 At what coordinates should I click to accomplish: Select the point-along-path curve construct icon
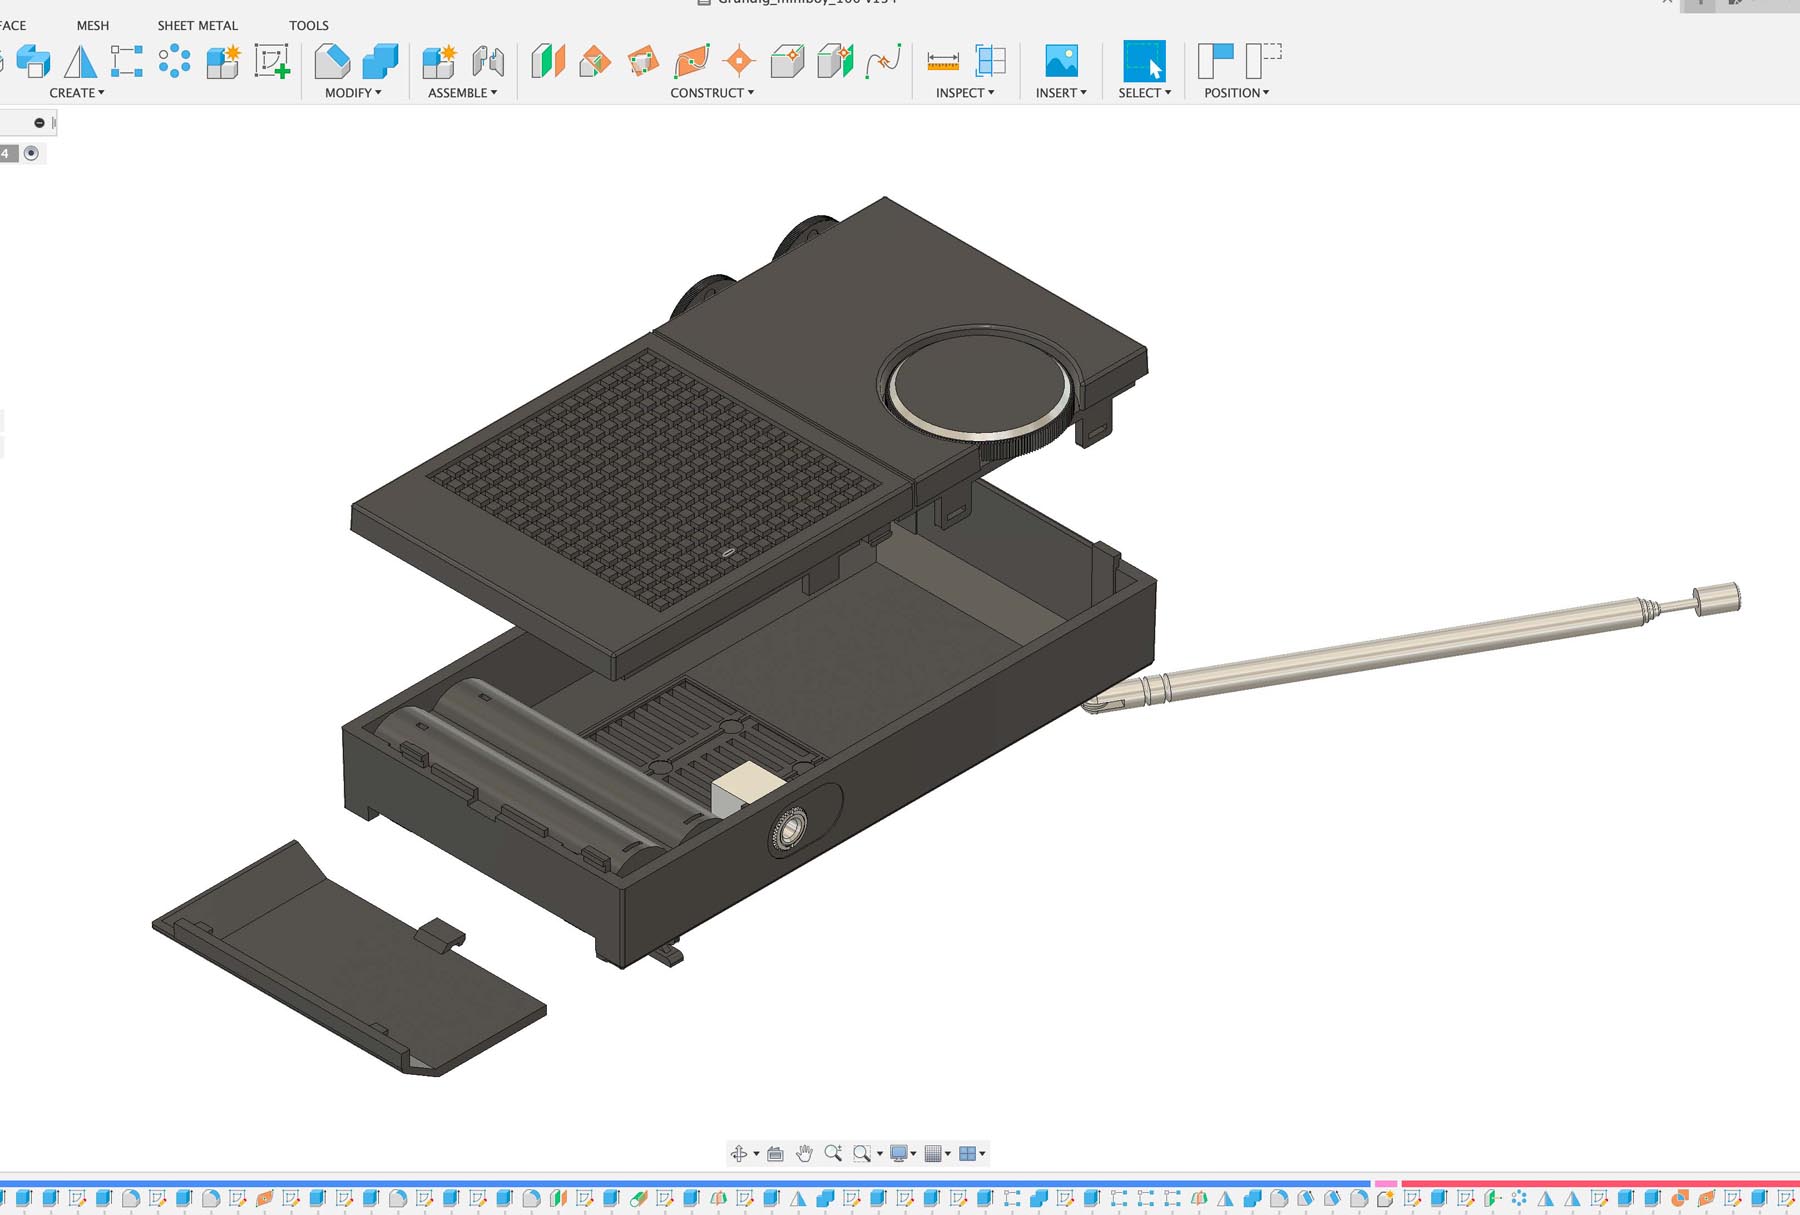click(x=884, y=62)
